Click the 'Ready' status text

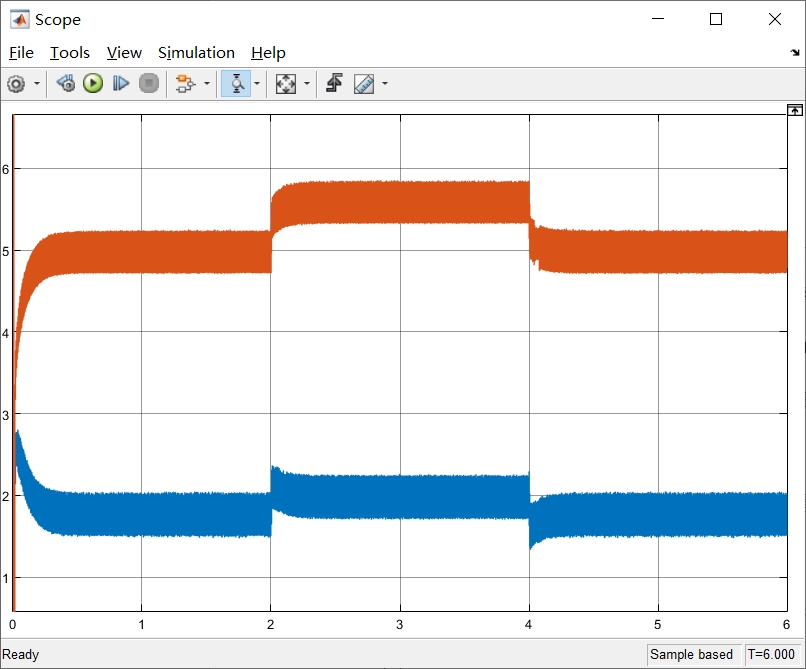[x=21, y=655]
